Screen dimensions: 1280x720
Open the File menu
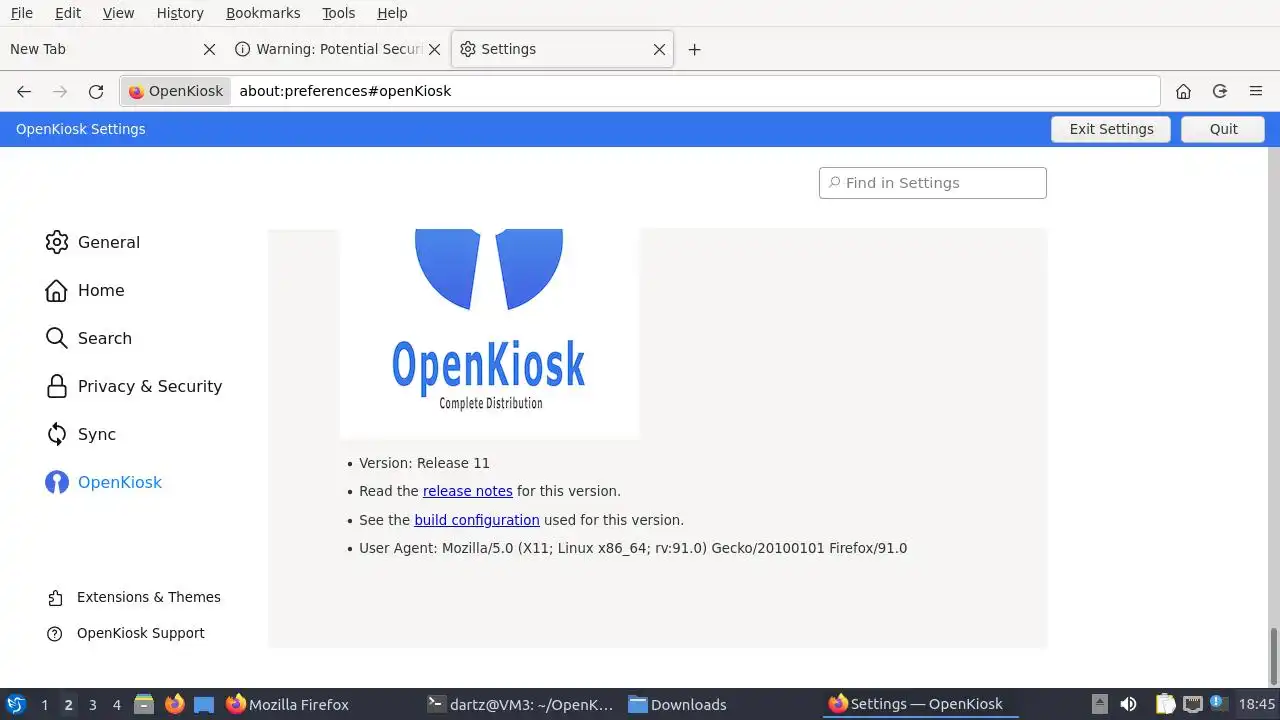[x=21, y=13]
